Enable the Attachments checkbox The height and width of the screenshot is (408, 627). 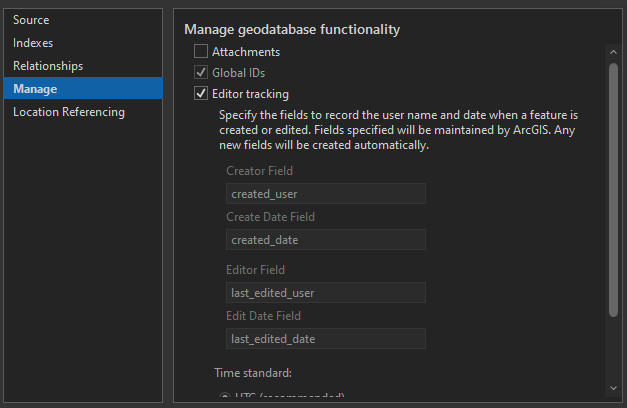pos(201,51)
